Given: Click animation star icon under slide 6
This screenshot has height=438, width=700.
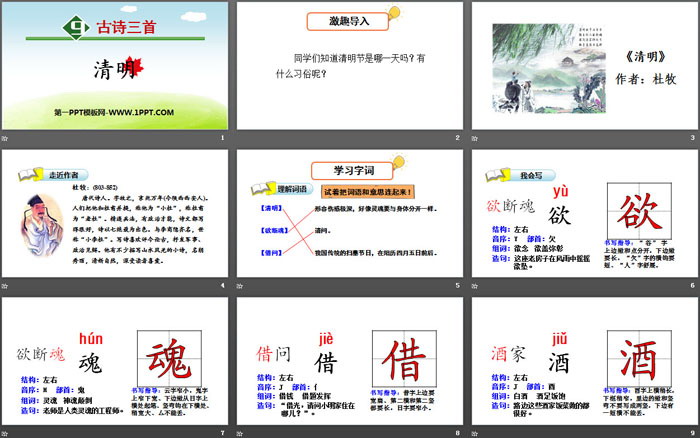Looking at the screenshot, I should [x=475, y=286].
